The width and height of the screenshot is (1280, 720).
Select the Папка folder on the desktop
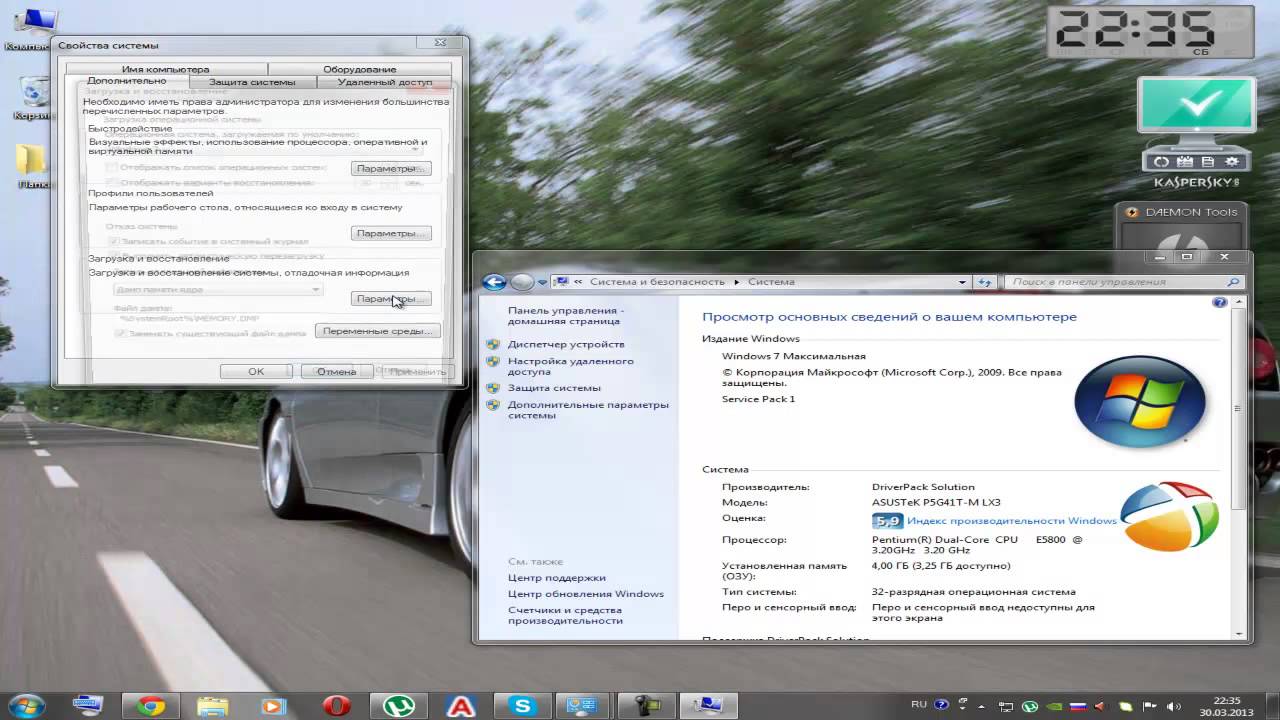tap(32, 167)
